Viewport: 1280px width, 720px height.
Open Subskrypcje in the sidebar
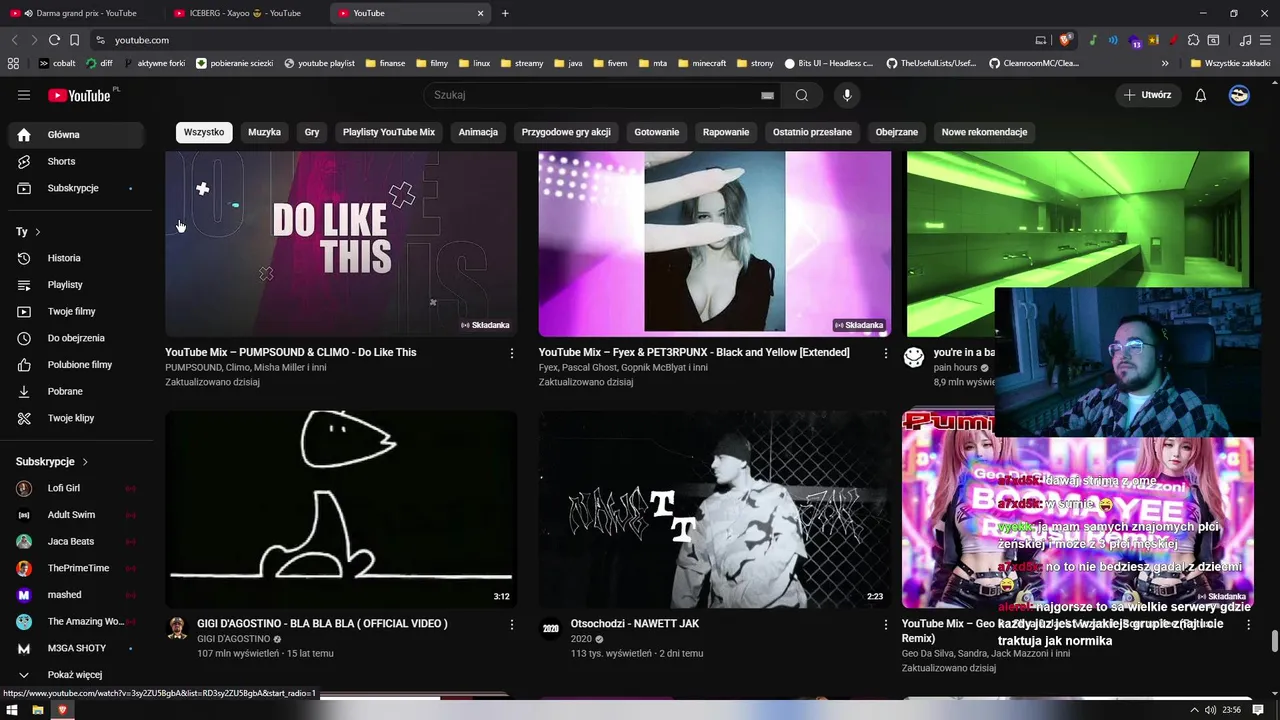click(76, 188)
